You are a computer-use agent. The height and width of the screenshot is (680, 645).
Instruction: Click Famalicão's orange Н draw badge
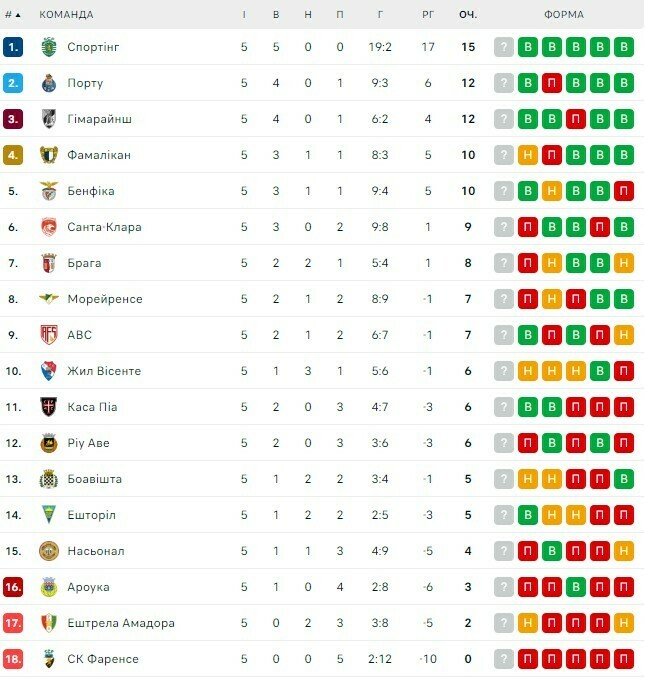528,155
